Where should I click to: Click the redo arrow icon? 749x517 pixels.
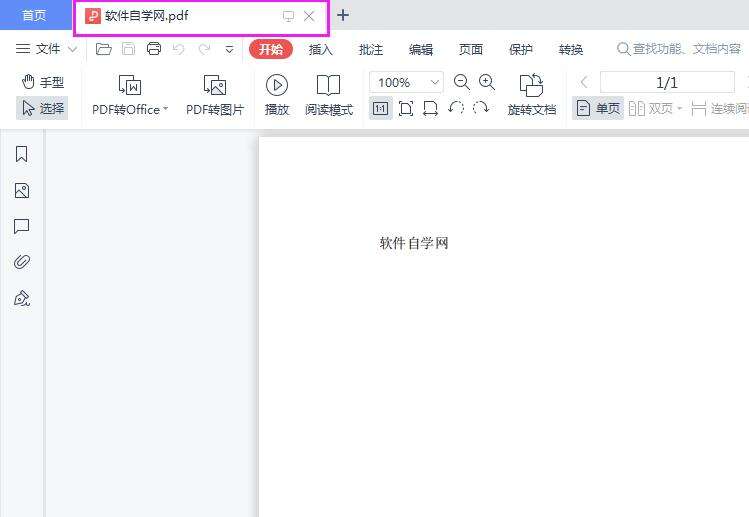(x=204, y=49)
